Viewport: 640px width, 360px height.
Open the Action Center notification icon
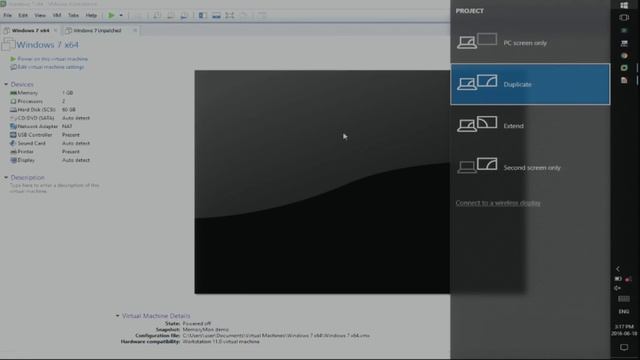click(624, 347)
